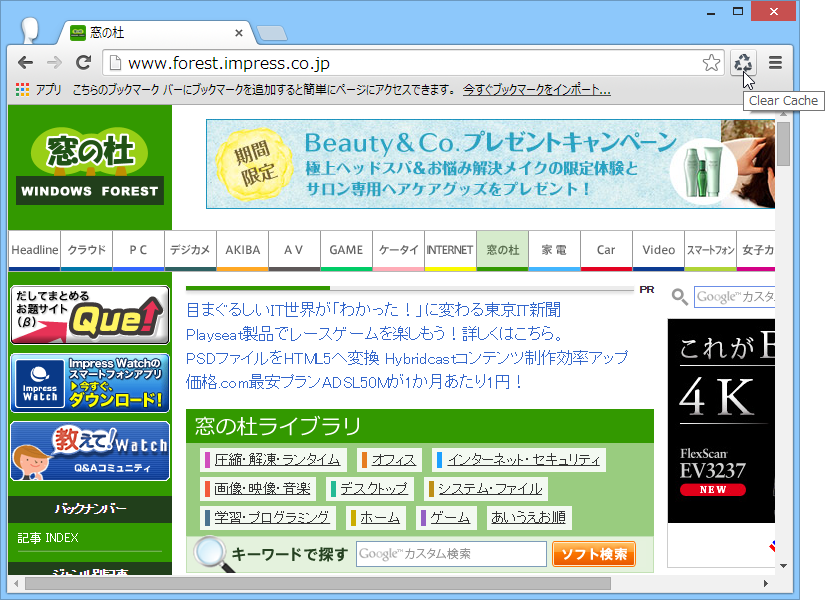825x600 pixels.
Task: Browse software with the あいうえお順 link
Action: [x=529, y=518]
